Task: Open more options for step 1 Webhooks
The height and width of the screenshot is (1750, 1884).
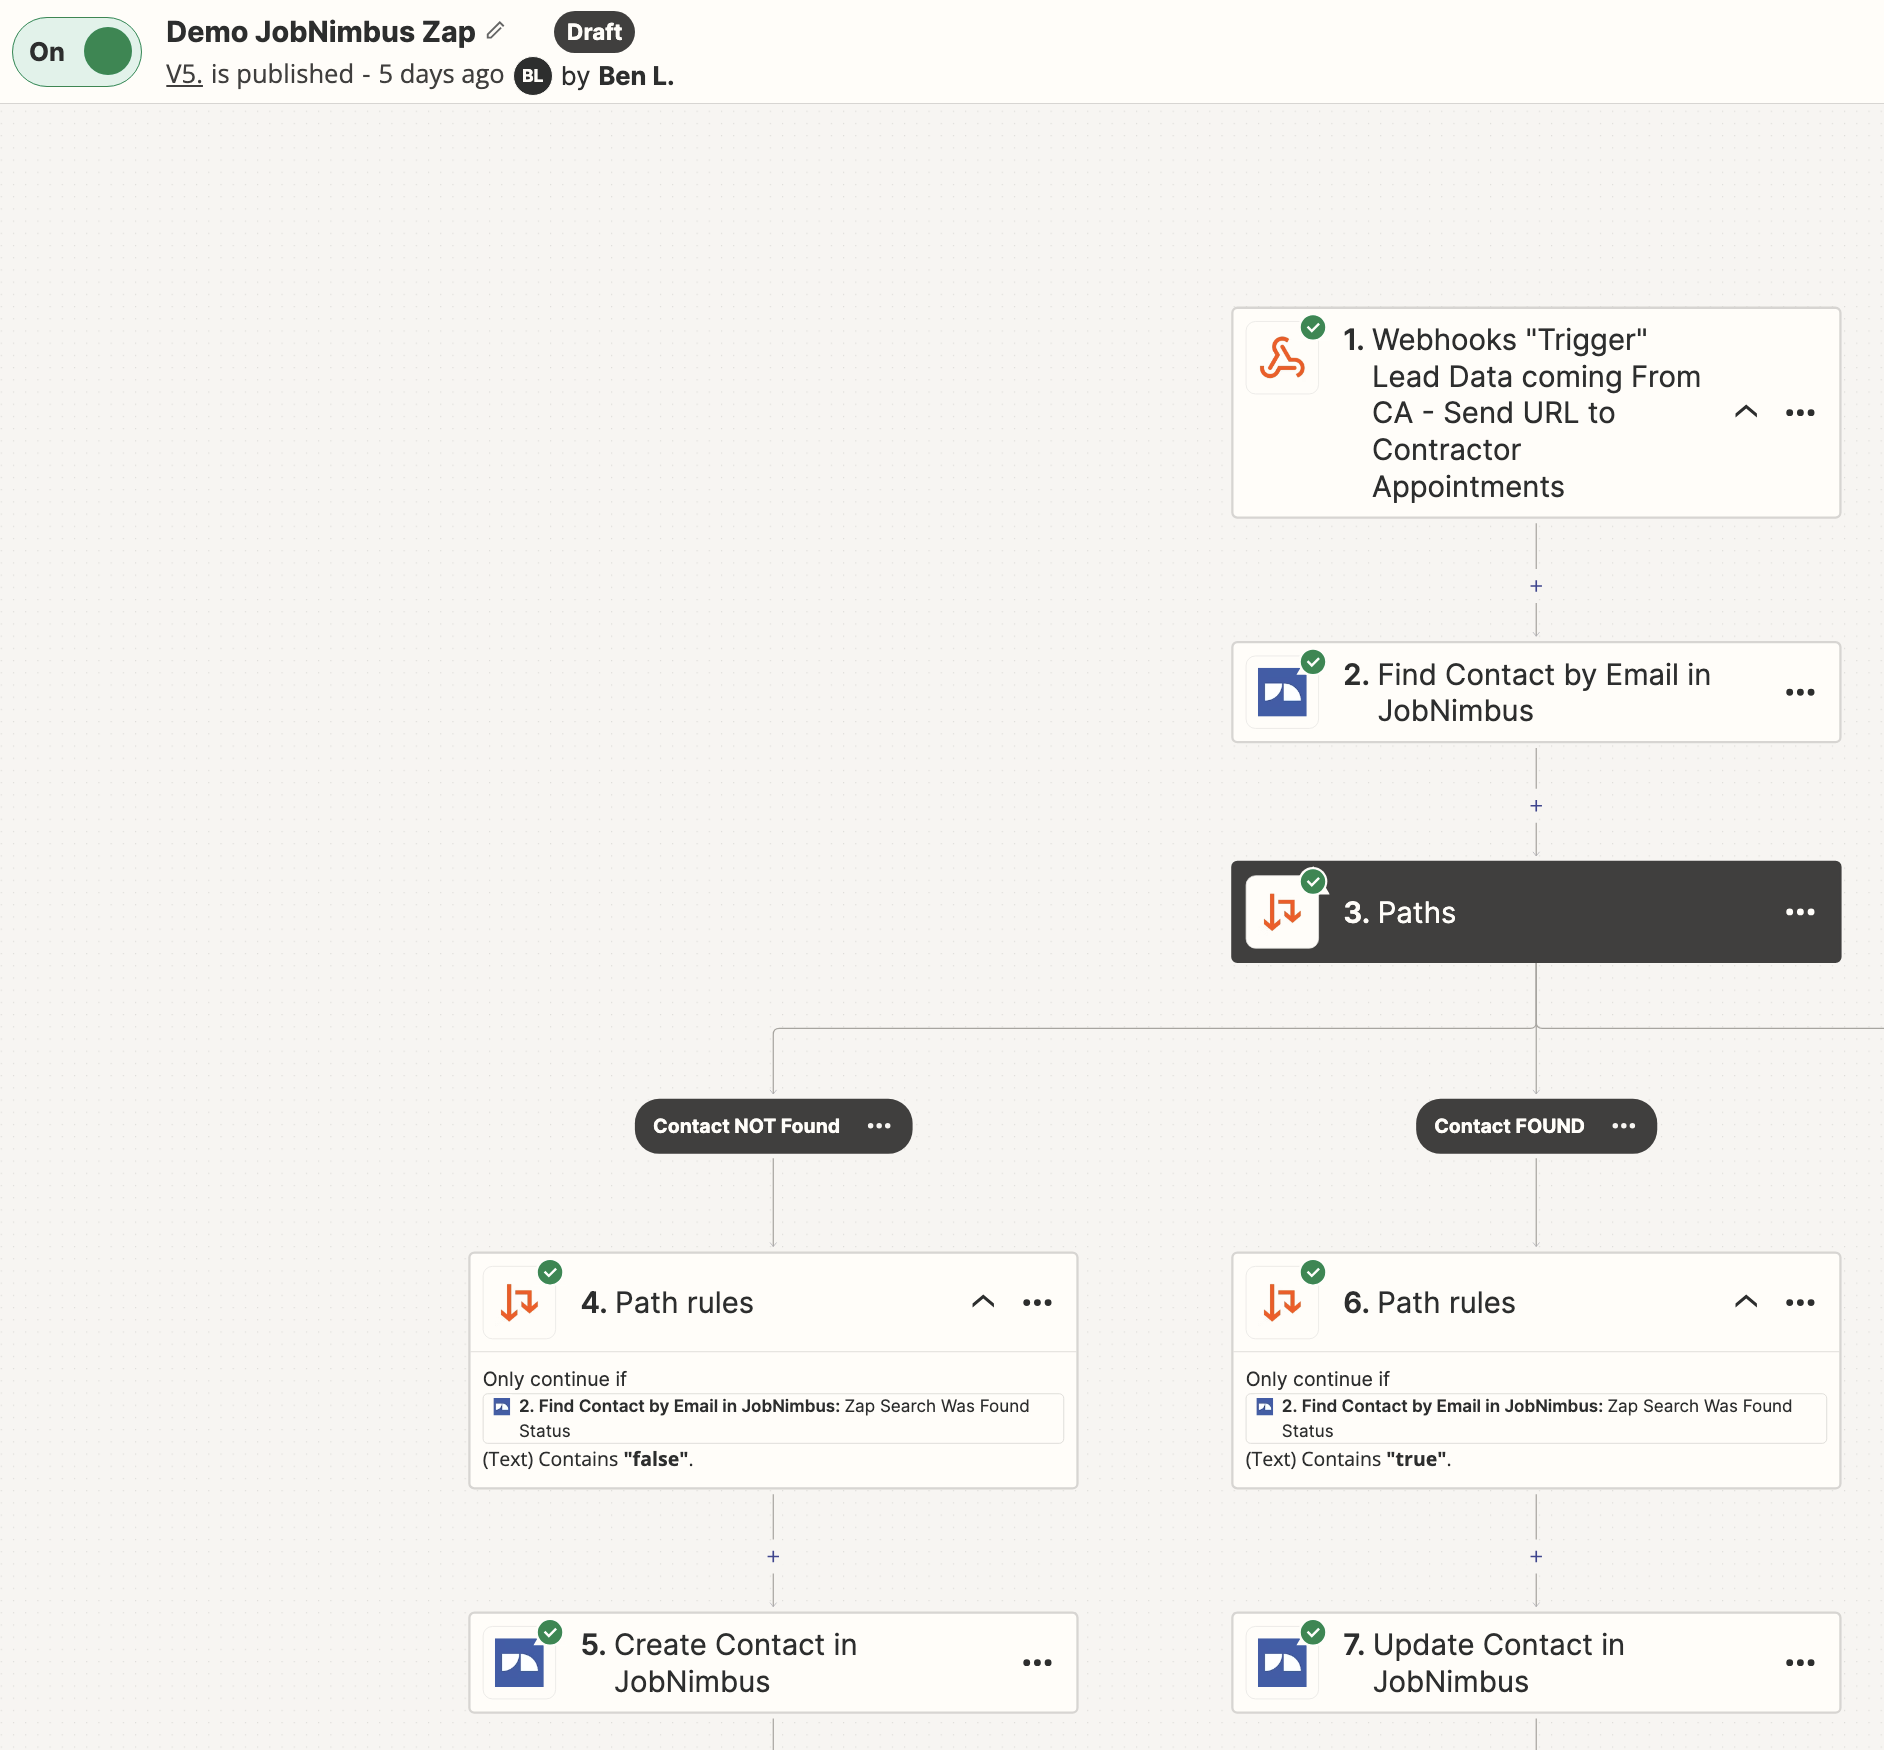Action: point(1800,413)
